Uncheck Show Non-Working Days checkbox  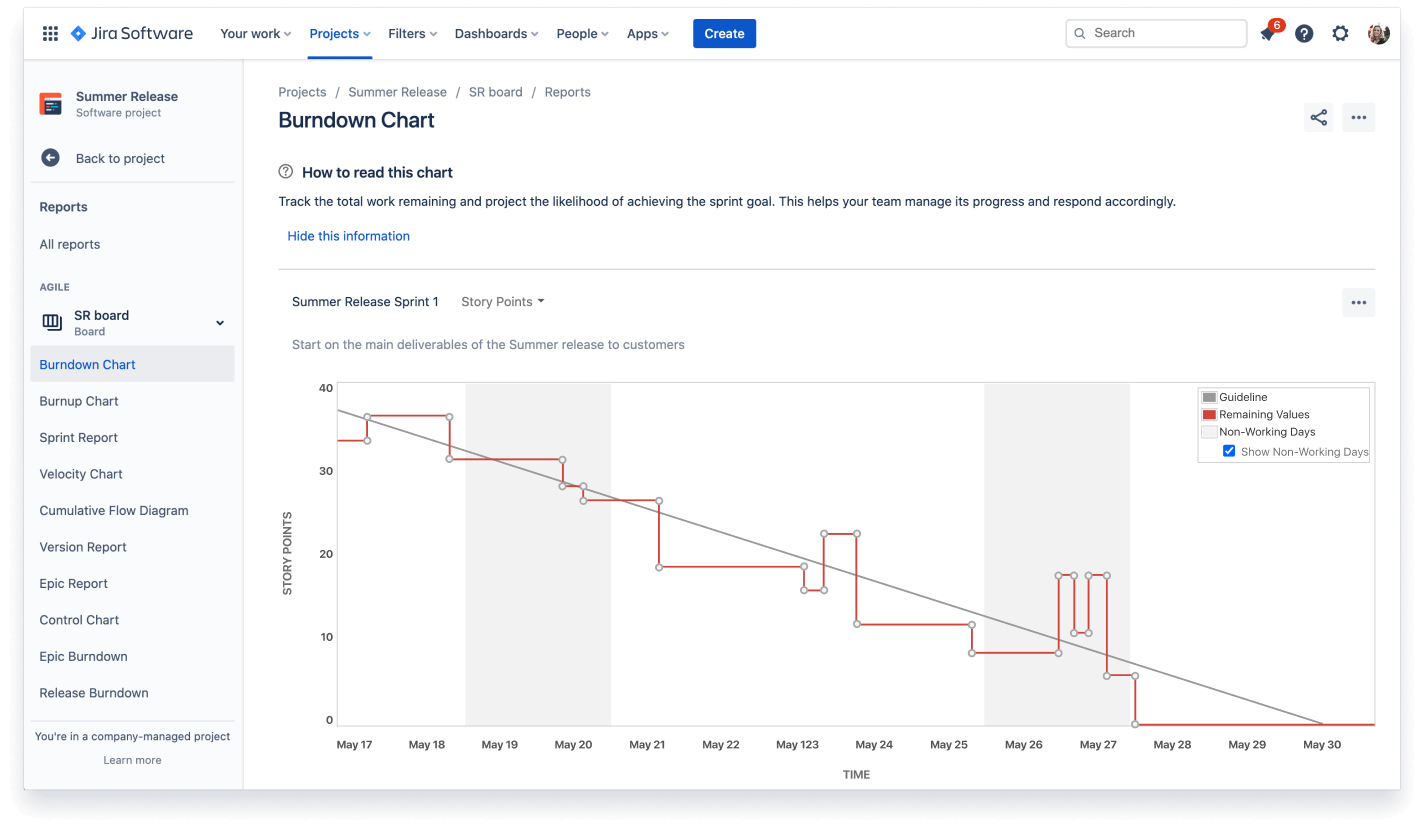(x=1229, y=451)
